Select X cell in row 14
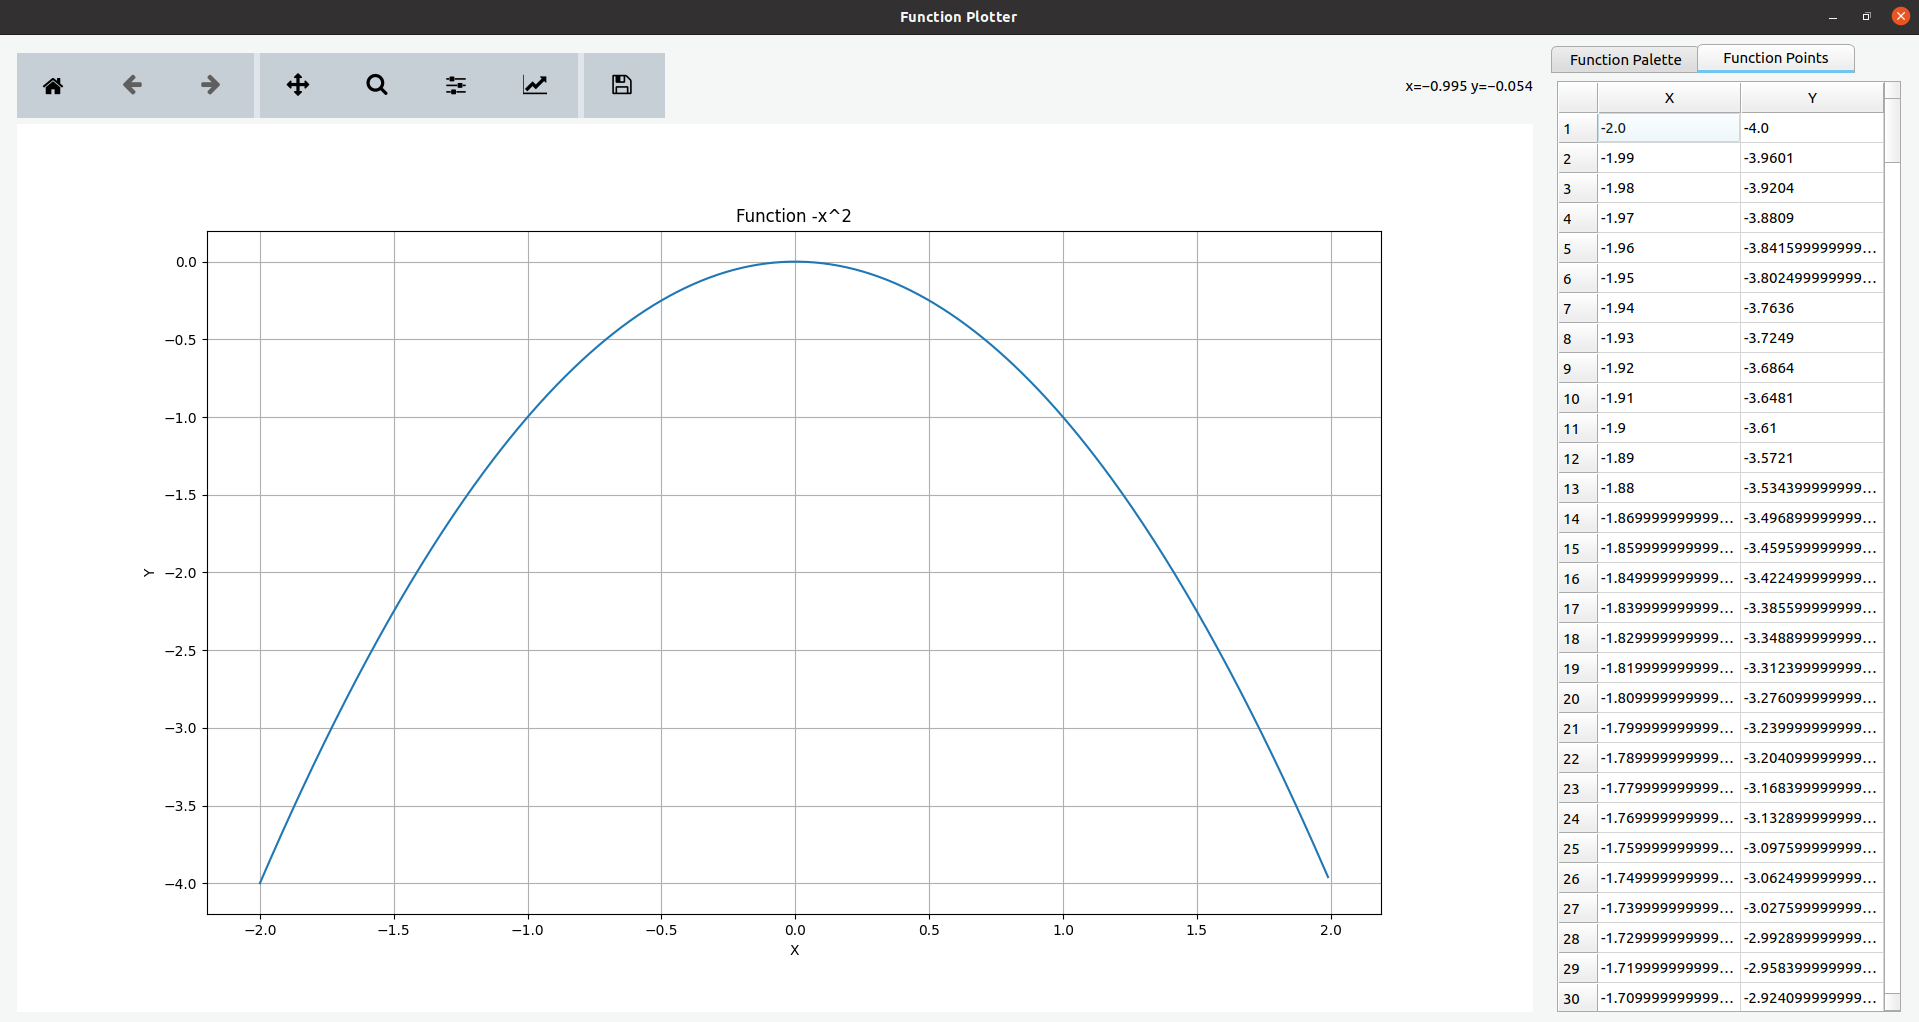Viewport: 1919px width, 1022px height. (1669, 518)
